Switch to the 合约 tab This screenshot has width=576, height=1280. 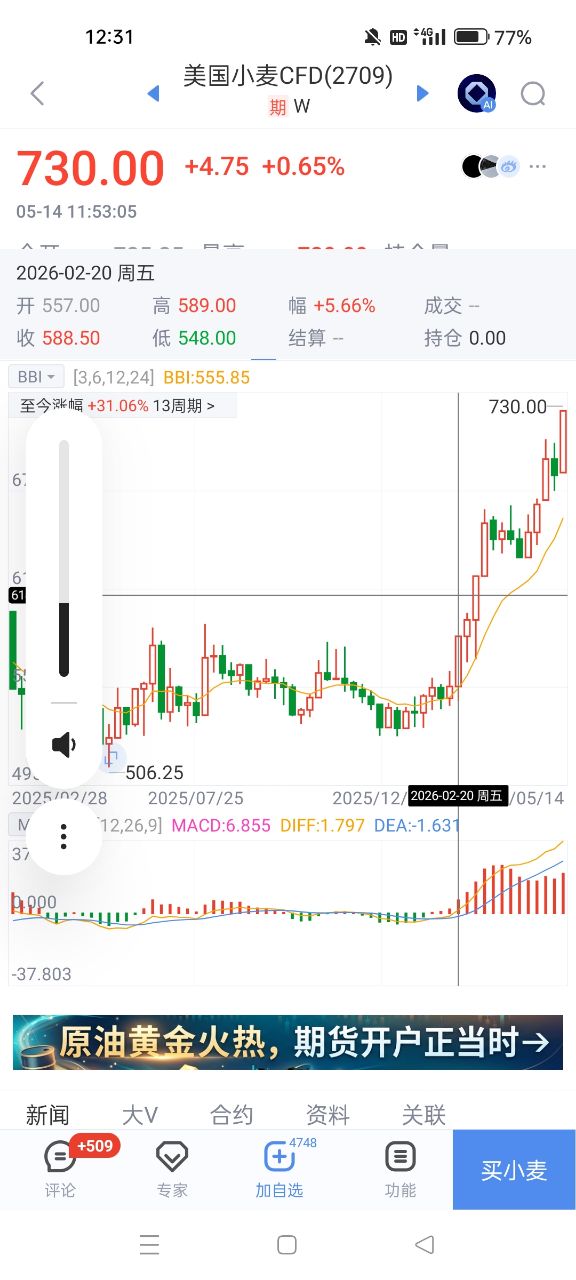[231, 1114]
